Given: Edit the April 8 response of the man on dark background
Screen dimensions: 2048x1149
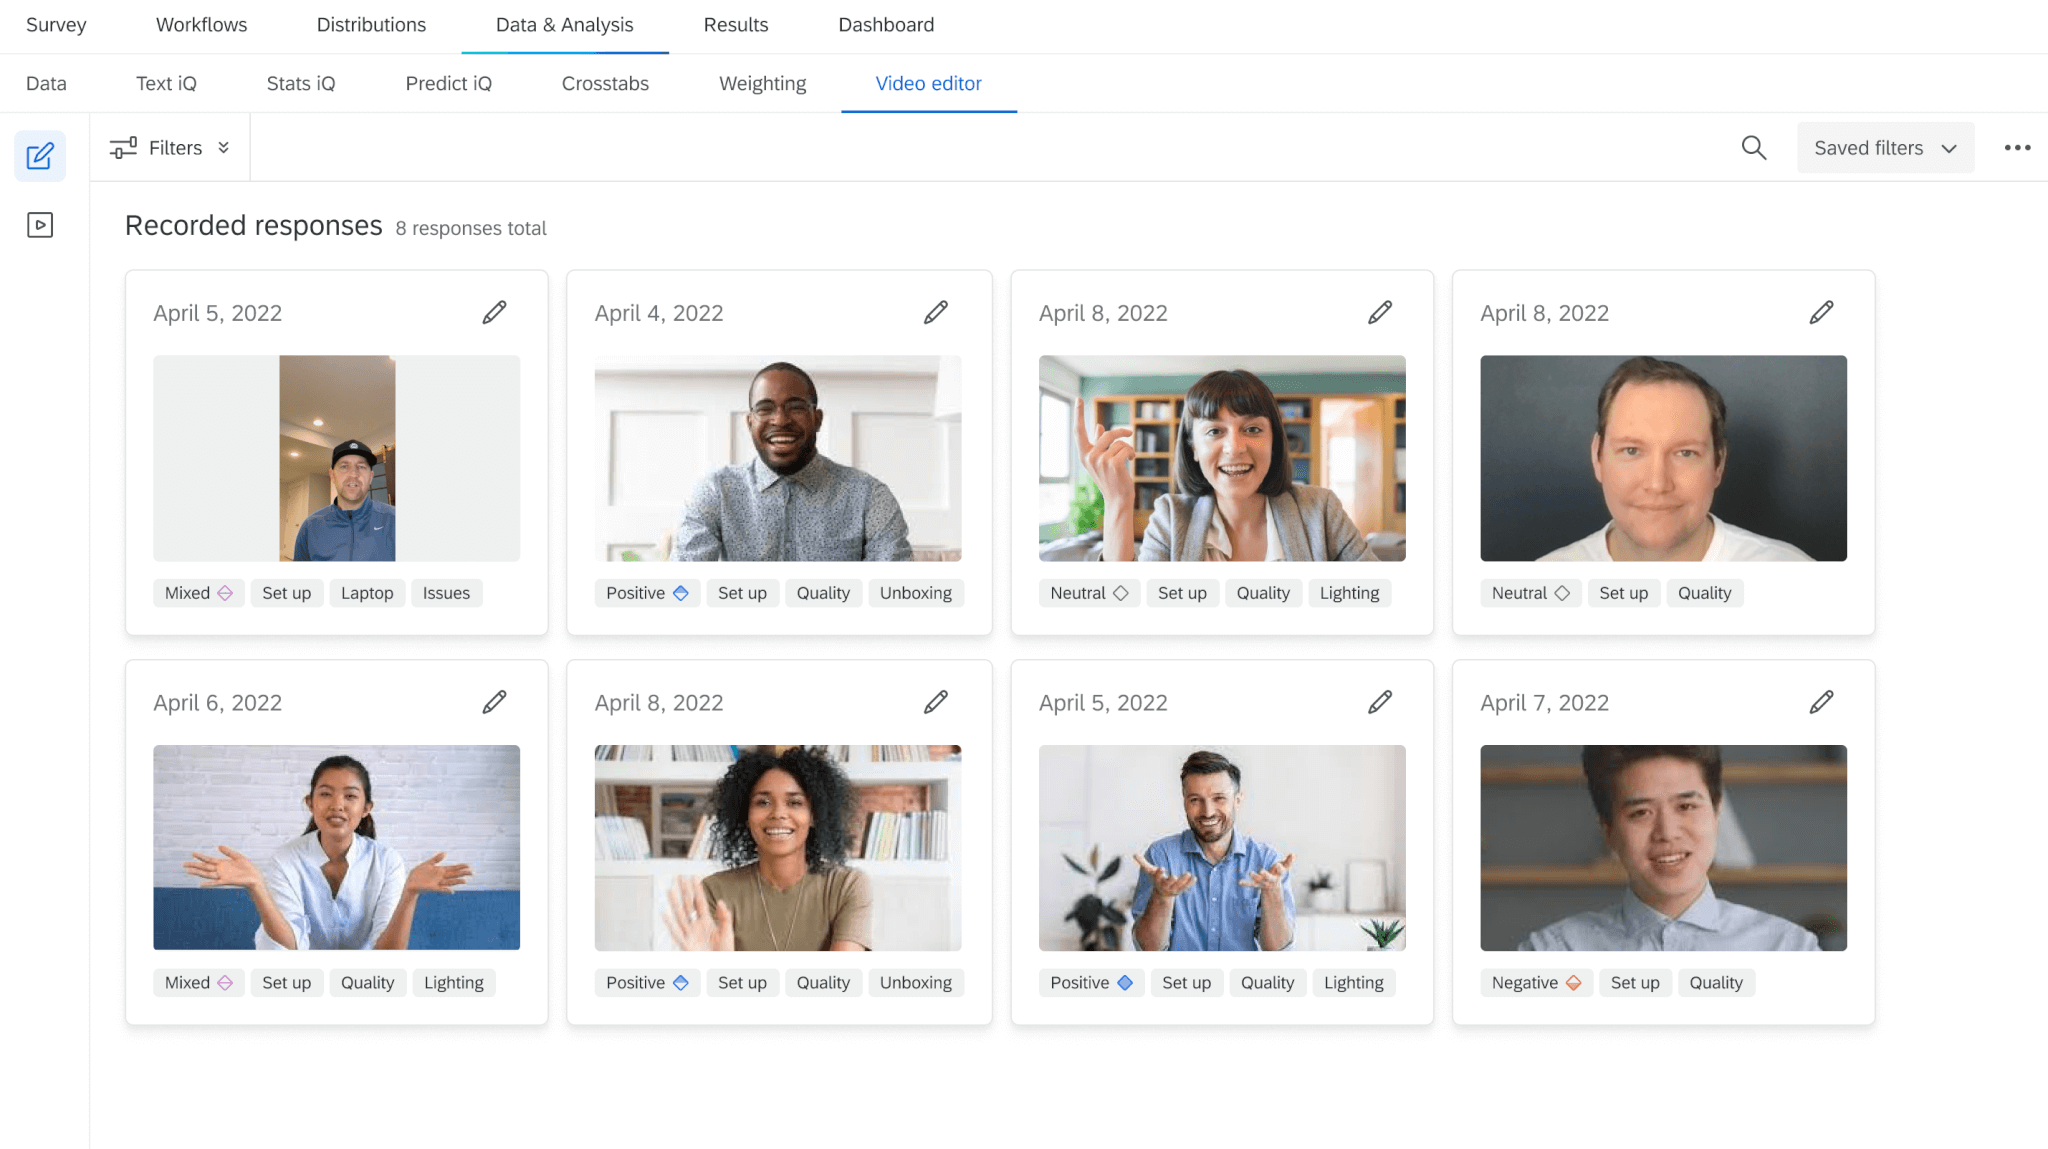Looking at the screenshot, I should (x=1821, y=313).
